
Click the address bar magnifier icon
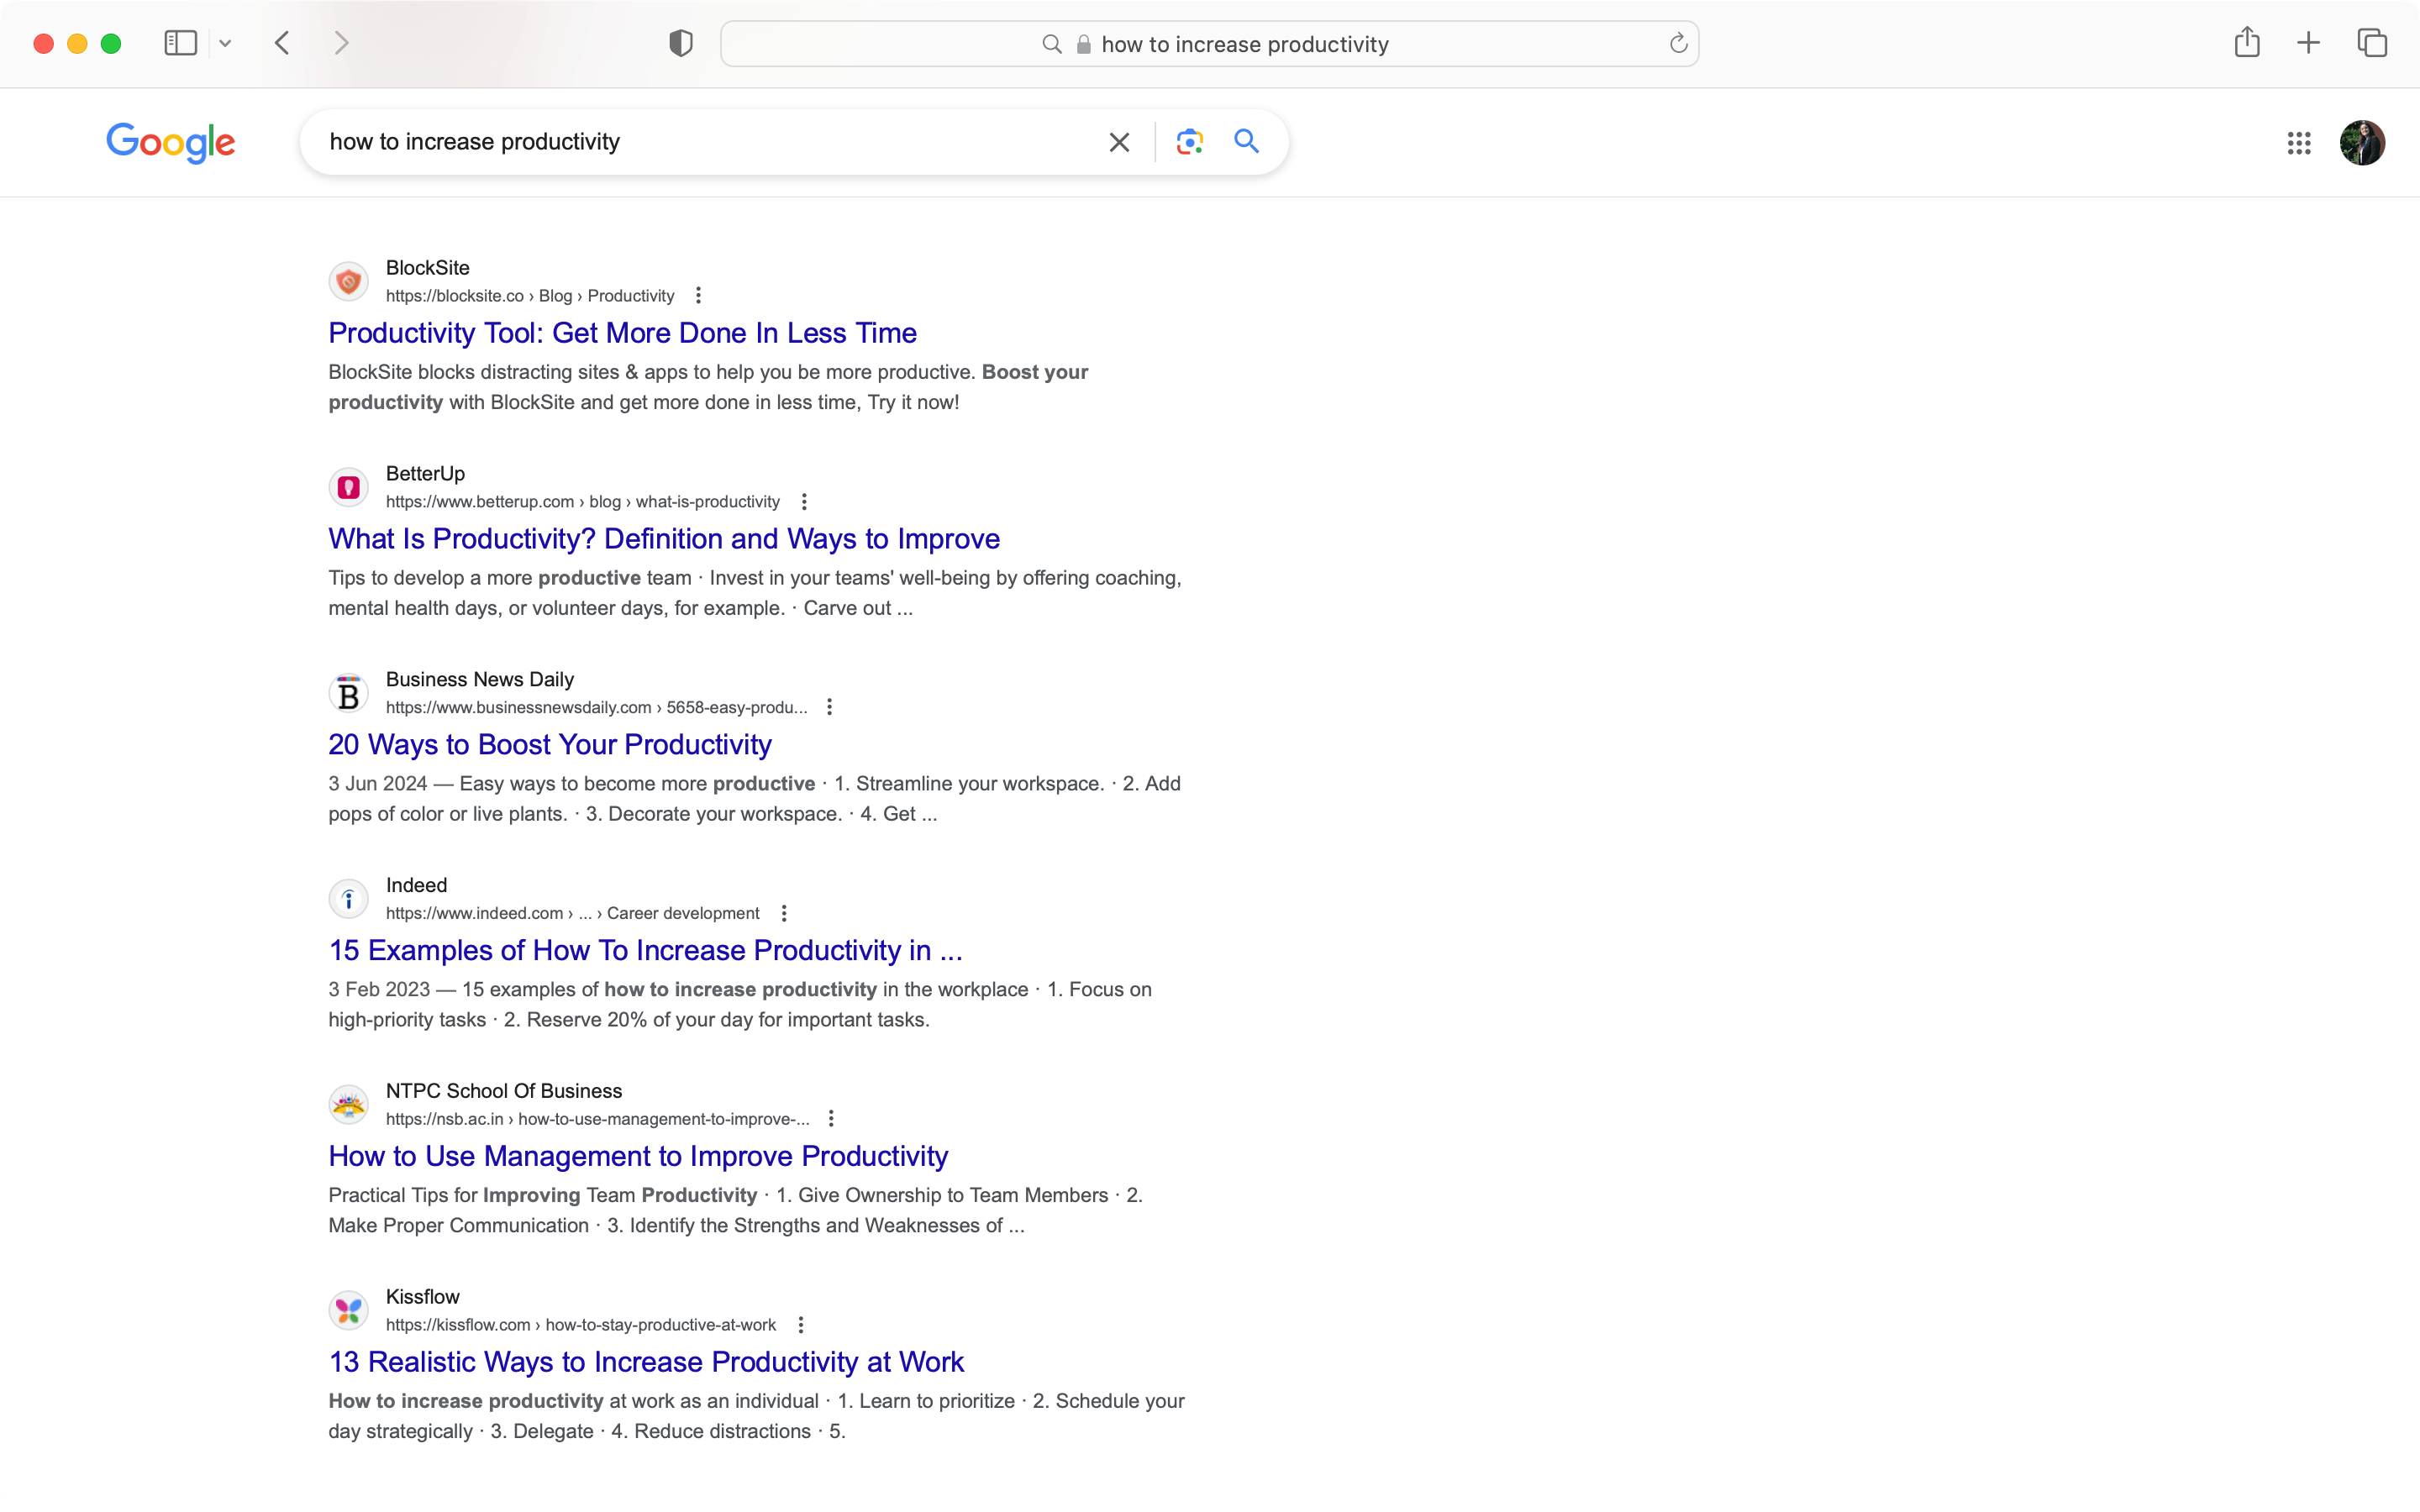(x=1051, y=44)
